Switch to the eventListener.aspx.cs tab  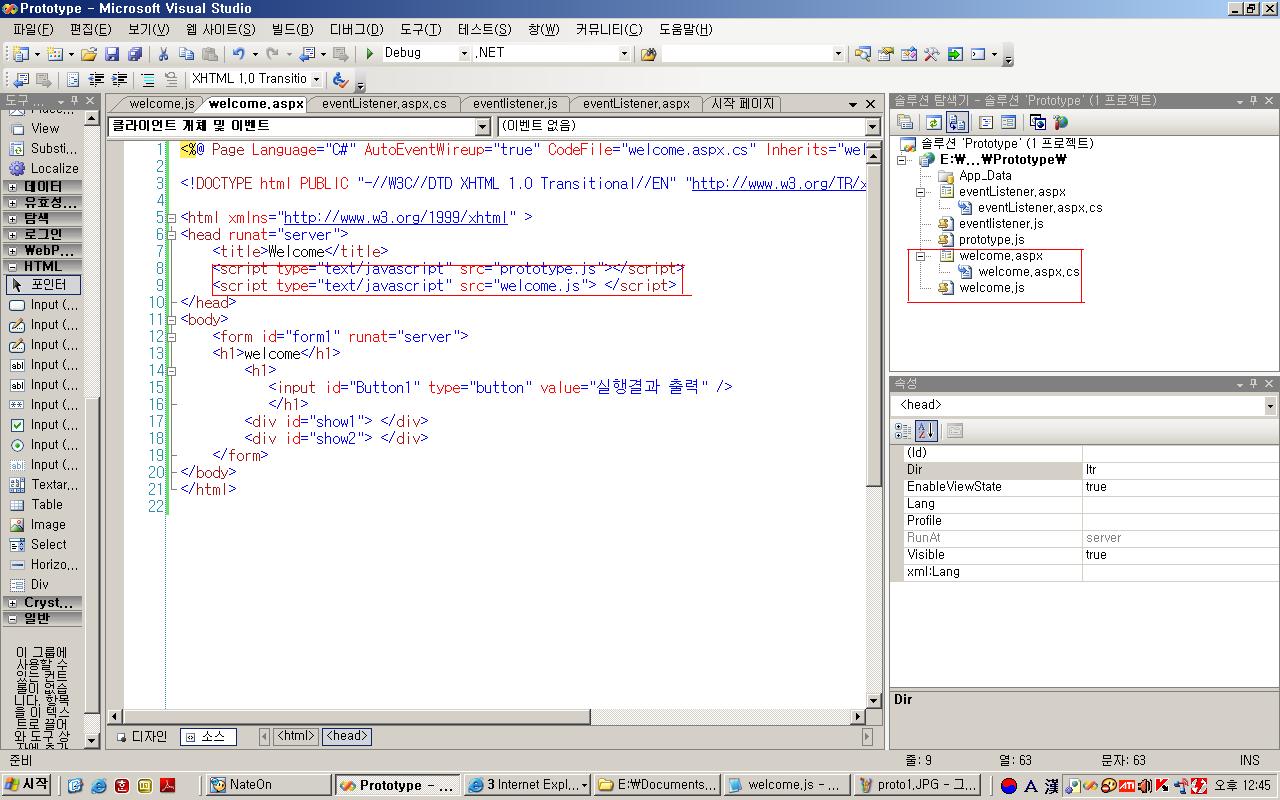point(384,104)
